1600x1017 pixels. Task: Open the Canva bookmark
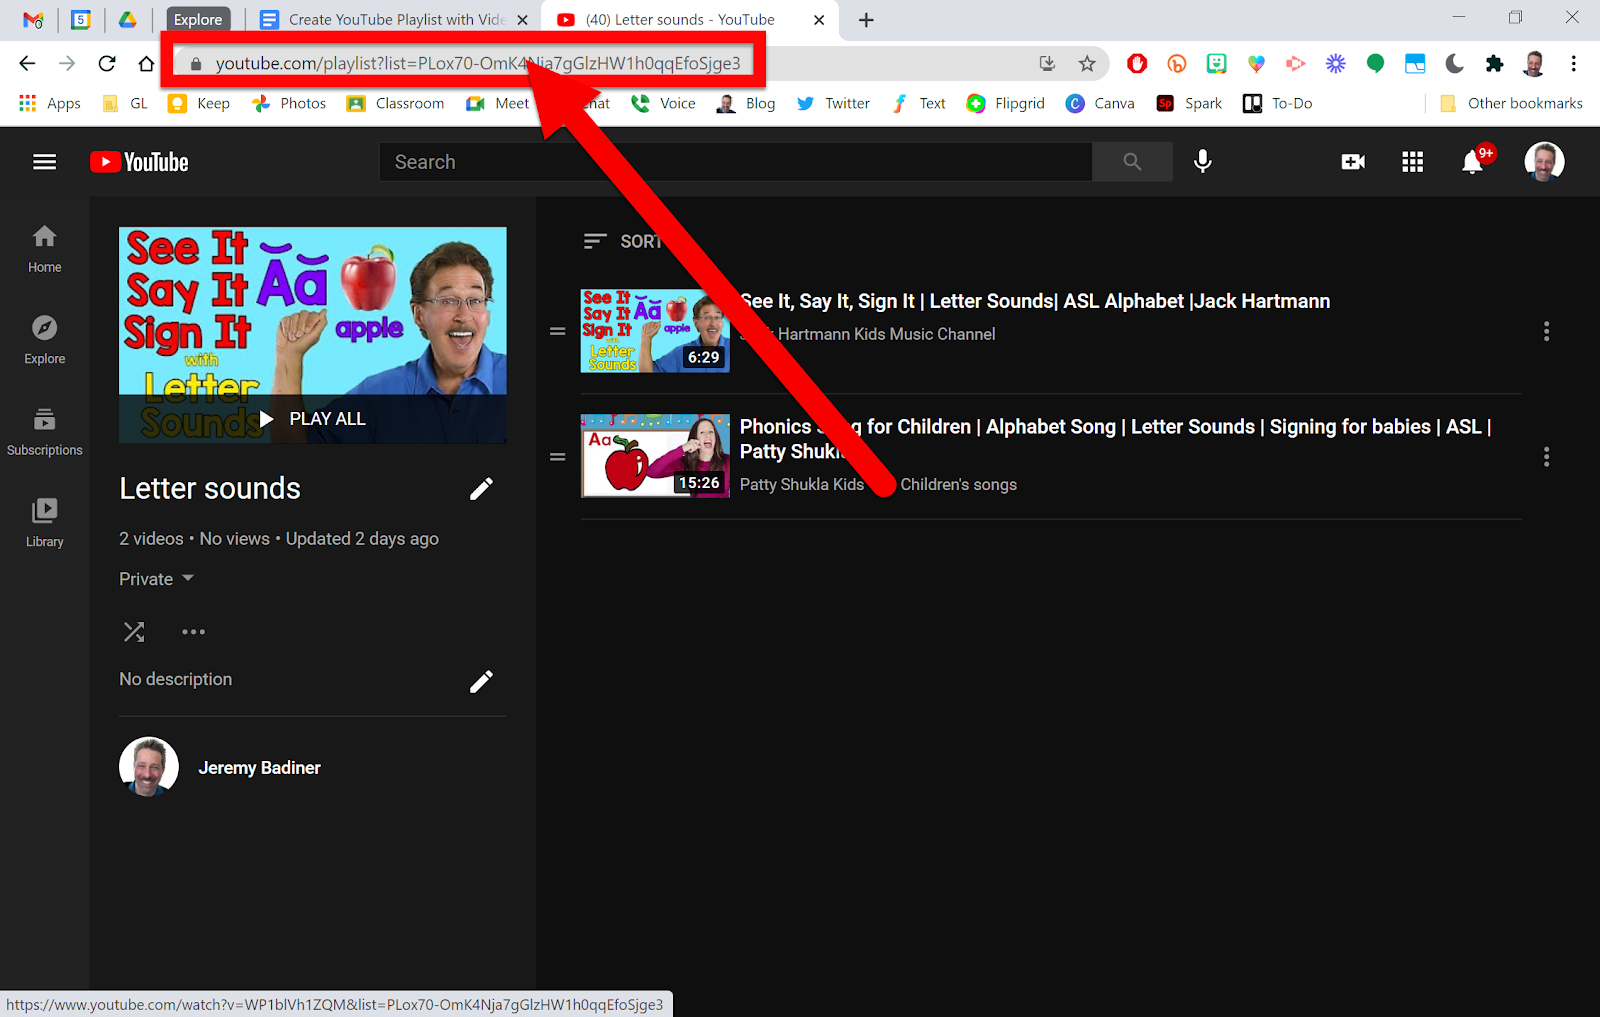(x=1100, y=103)
